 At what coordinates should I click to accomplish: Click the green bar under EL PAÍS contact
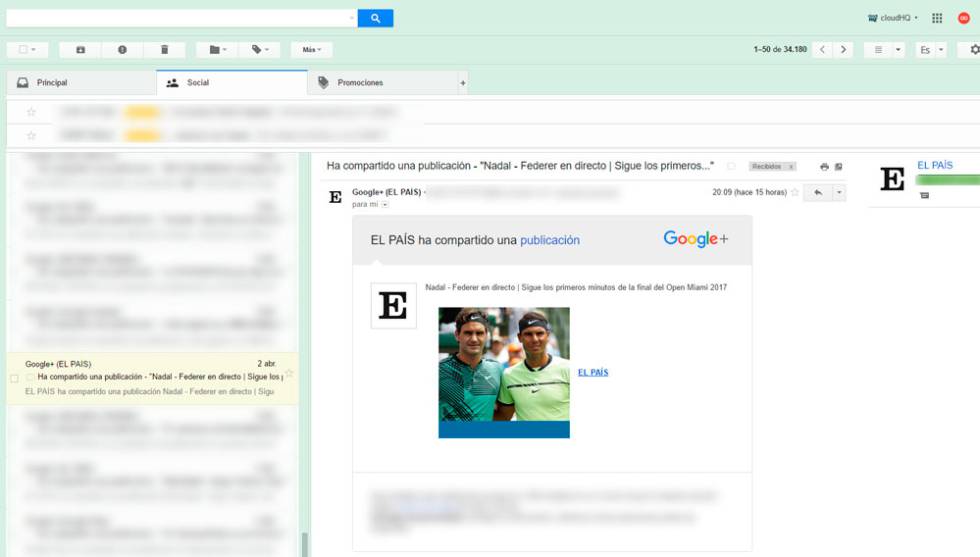pyautogui.click(x=948, y=180)
